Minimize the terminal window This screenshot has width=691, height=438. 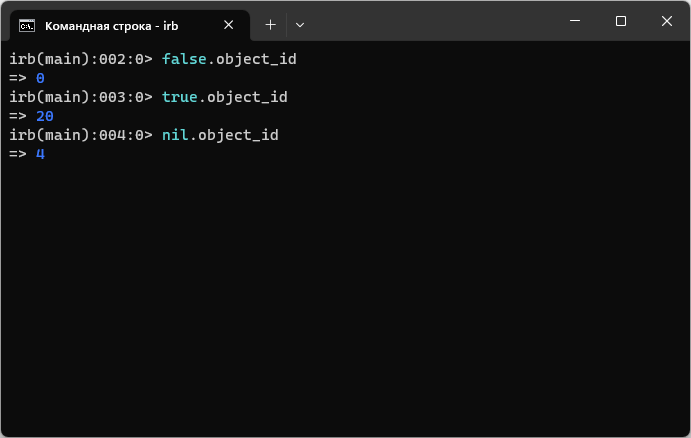pos(575,21)
